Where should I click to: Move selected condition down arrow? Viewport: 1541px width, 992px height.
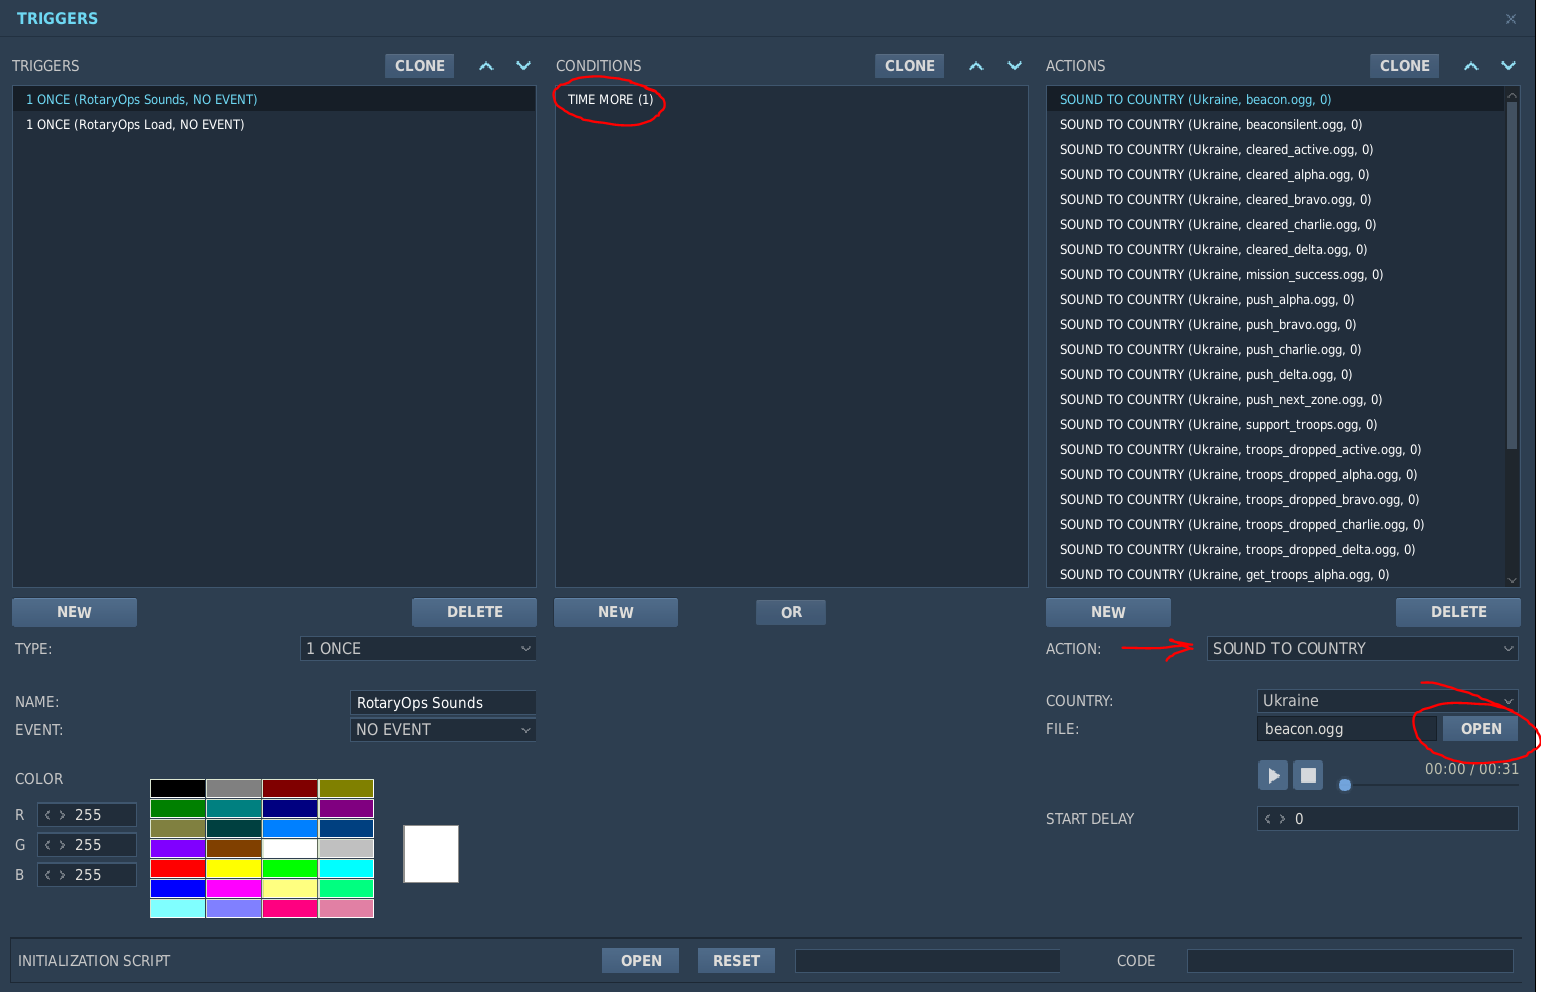[x=1014, y=66]
